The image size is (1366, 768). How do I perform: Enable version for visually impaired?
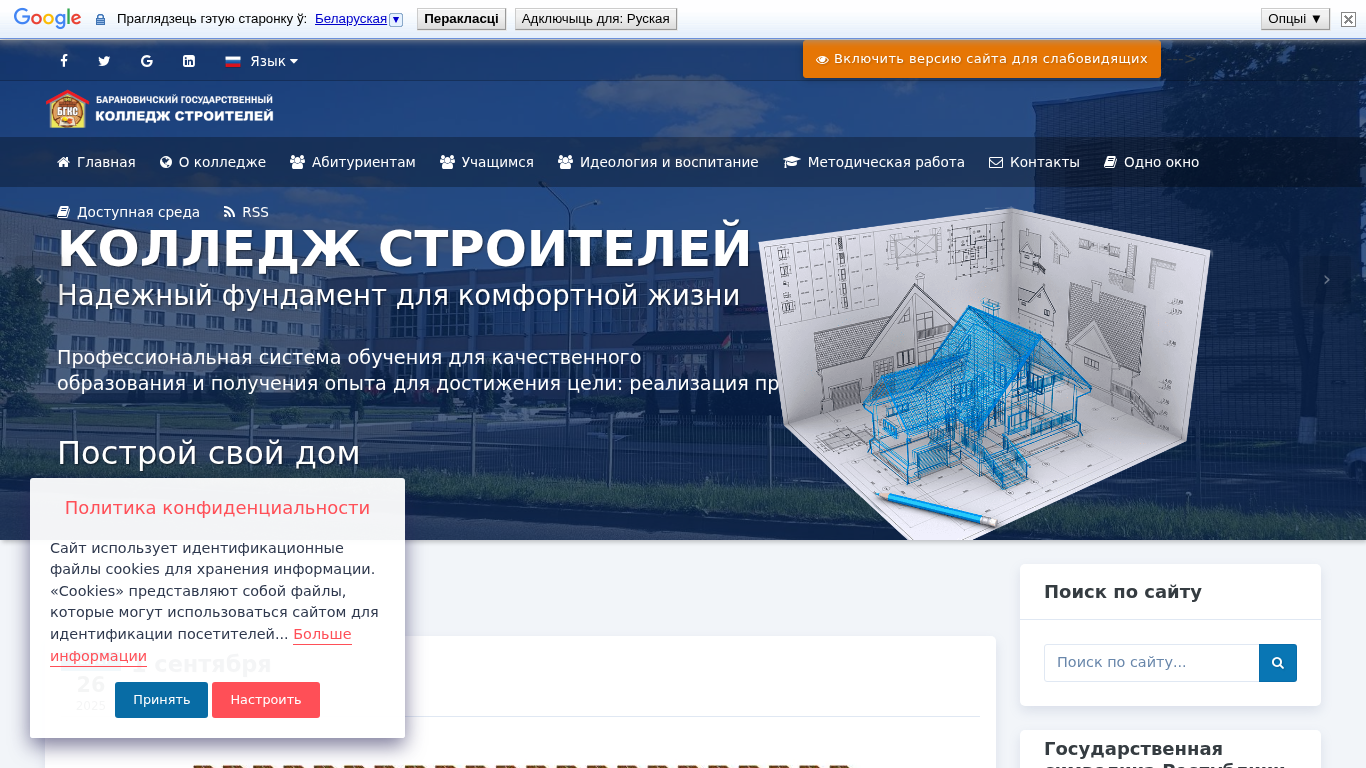click(x=982, y=59)
